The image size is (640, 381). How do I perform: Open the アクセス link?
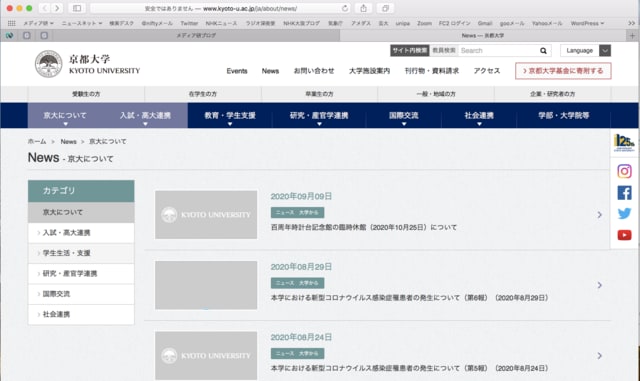[487, 71]
